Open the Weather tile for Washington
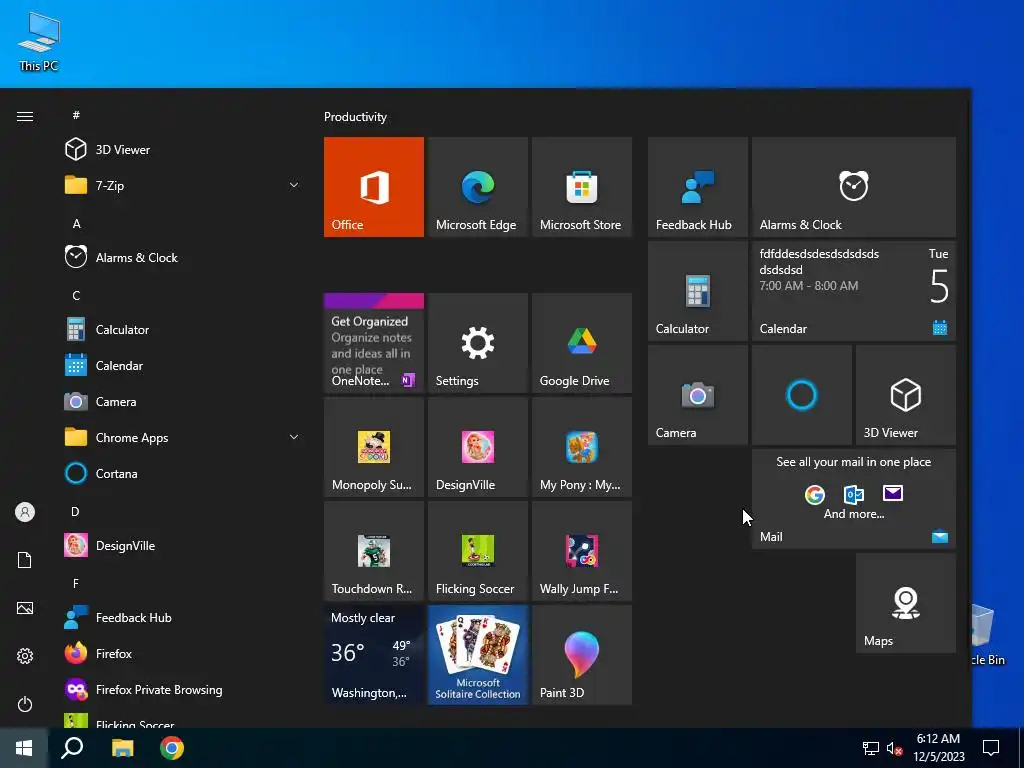The height and width of the screenshot is (768, 1024). coord(374,655)
